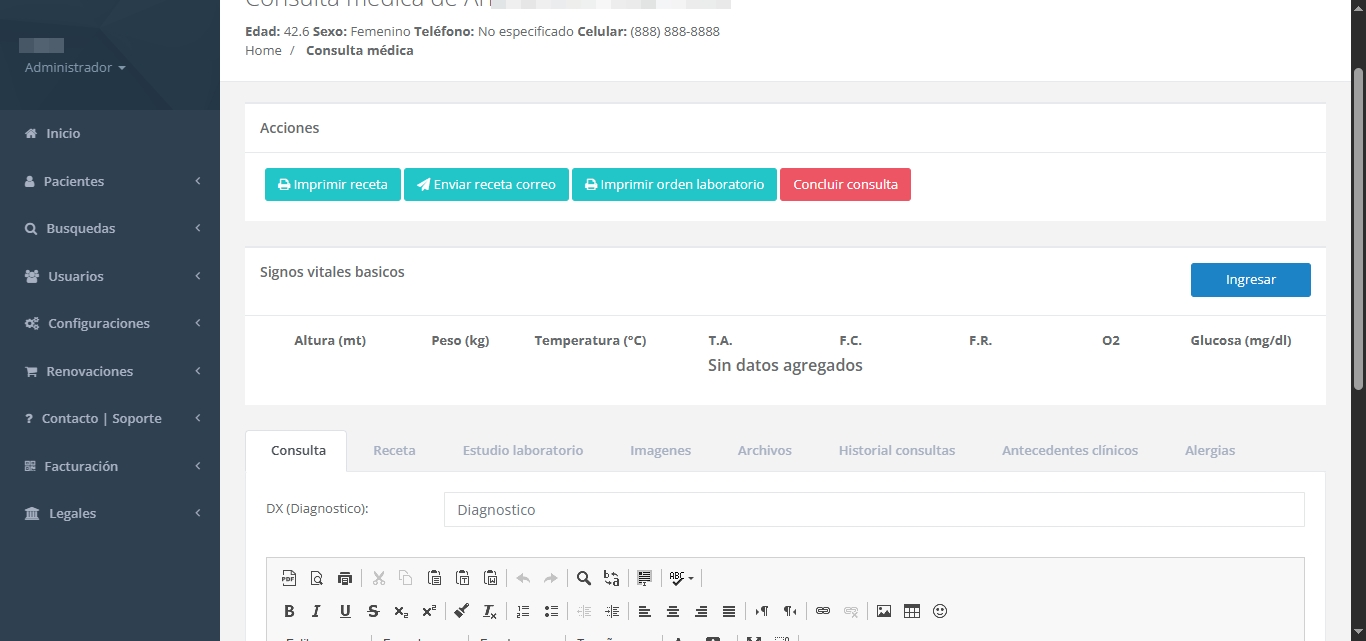
Task: Expand the Pacientes sidebar menu
Action: (x=110, y=181)
